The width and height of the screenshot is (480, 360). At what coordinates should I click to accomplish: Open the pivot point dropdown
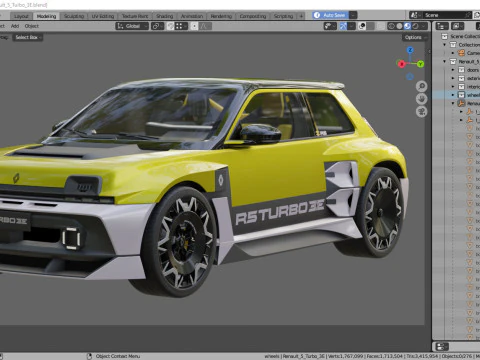coord(157,26)
